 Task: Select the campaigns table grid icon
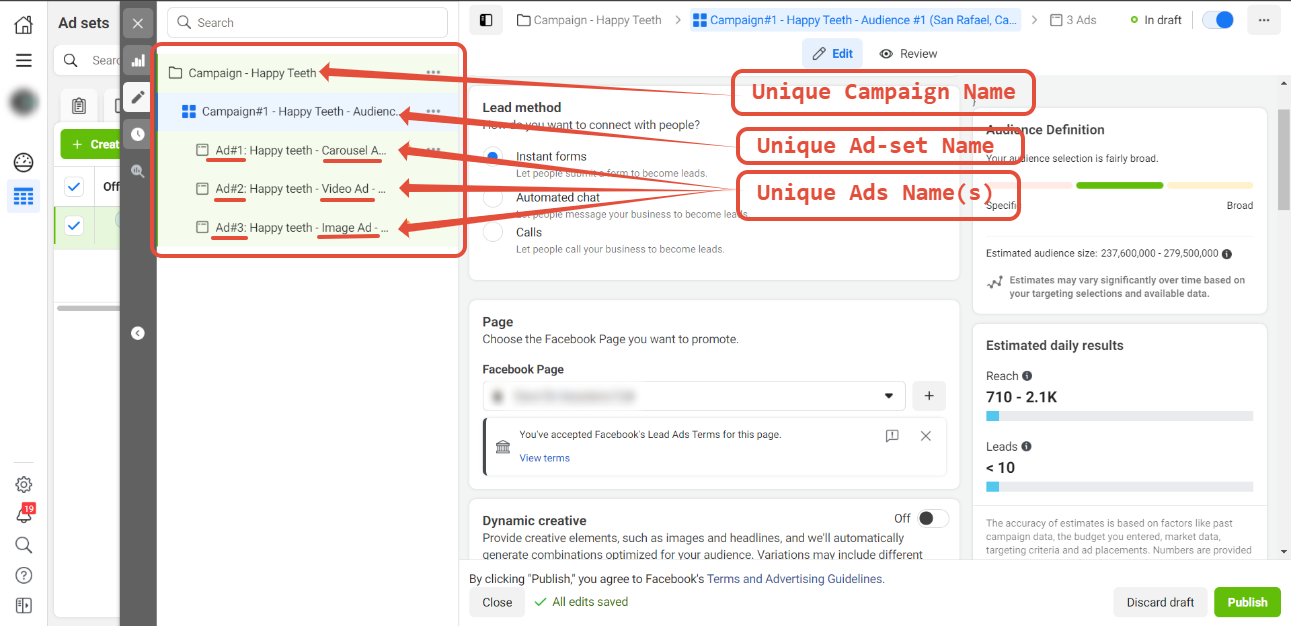coord(23,196)
